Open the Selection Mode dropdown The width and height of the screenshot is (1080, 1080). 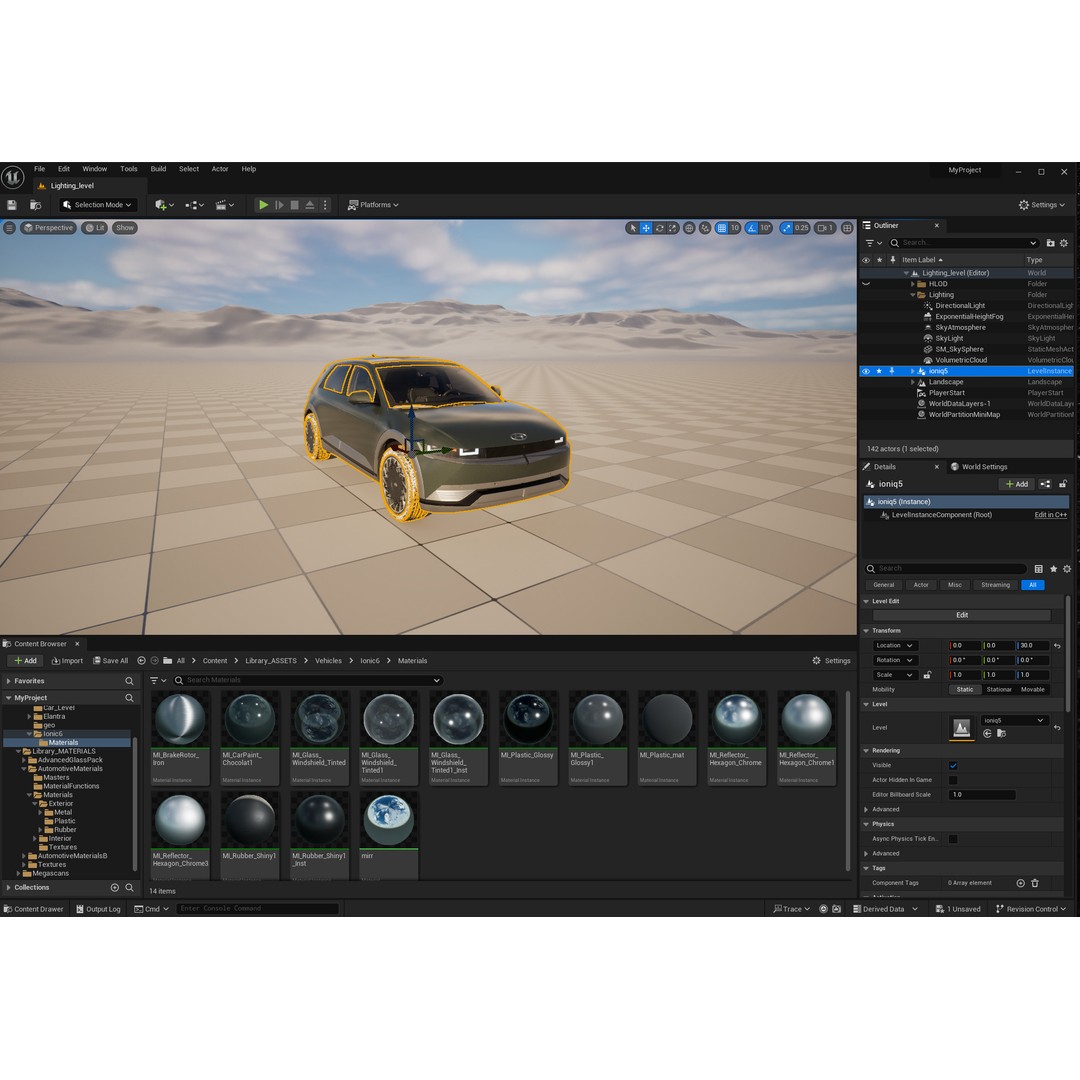pyautogui.click(x=98, y=205)
